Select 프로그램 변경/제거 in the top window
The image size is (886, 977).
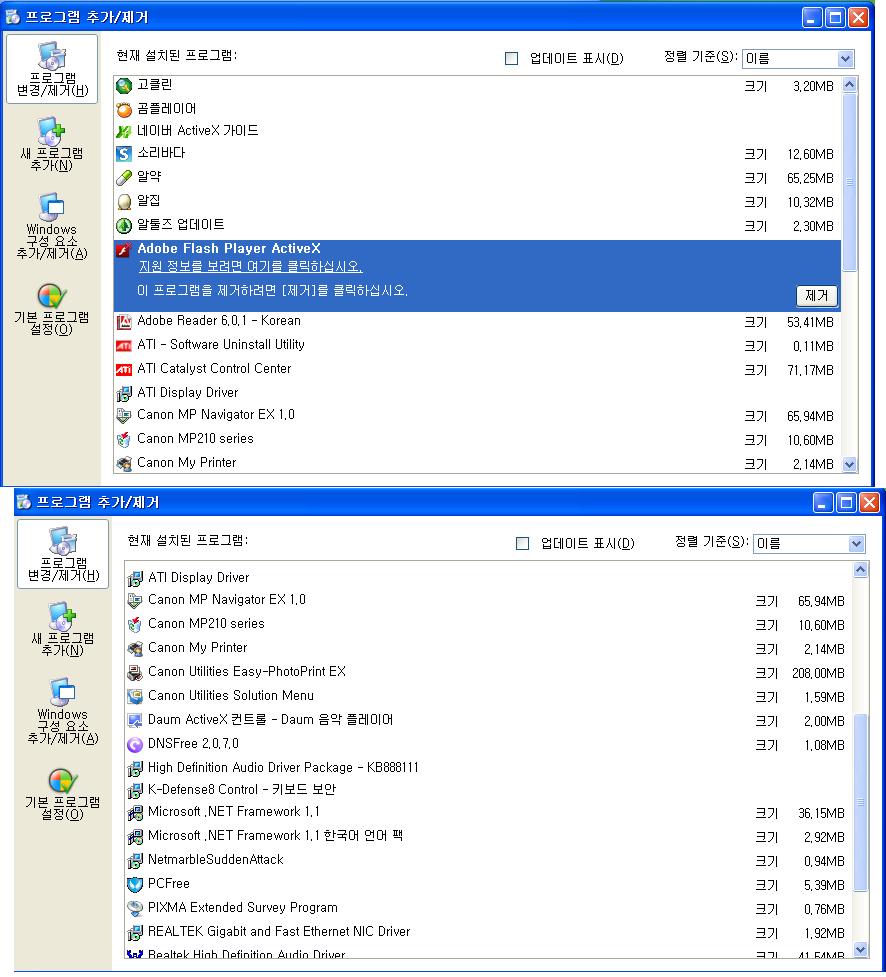pos(52,69)
